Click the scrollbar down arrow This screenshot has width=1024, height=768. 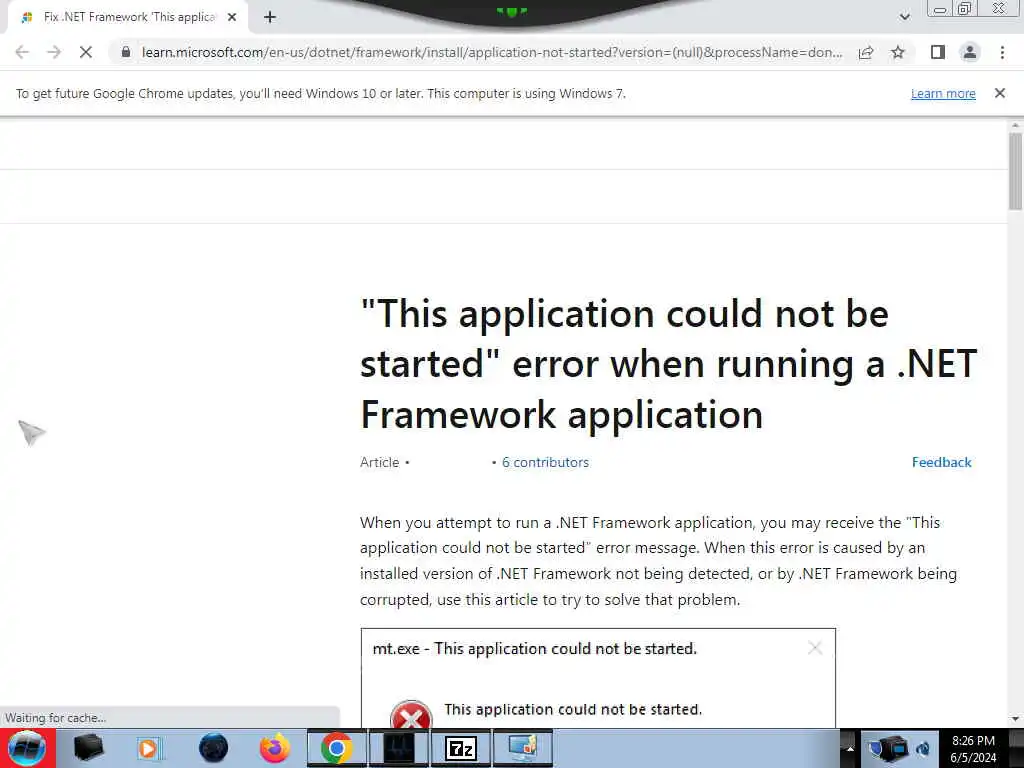pyautogui.click(x=1015, y=719)
